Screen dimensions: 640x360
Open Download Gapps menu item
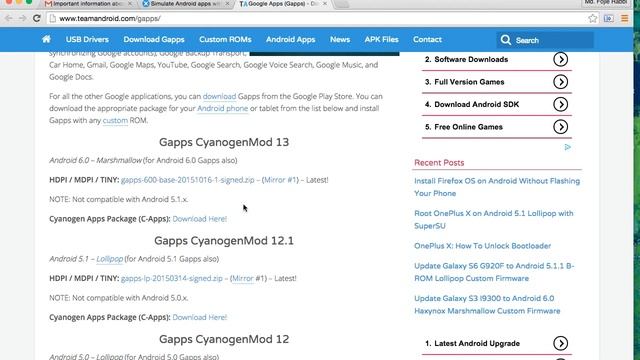pos(154,40)
